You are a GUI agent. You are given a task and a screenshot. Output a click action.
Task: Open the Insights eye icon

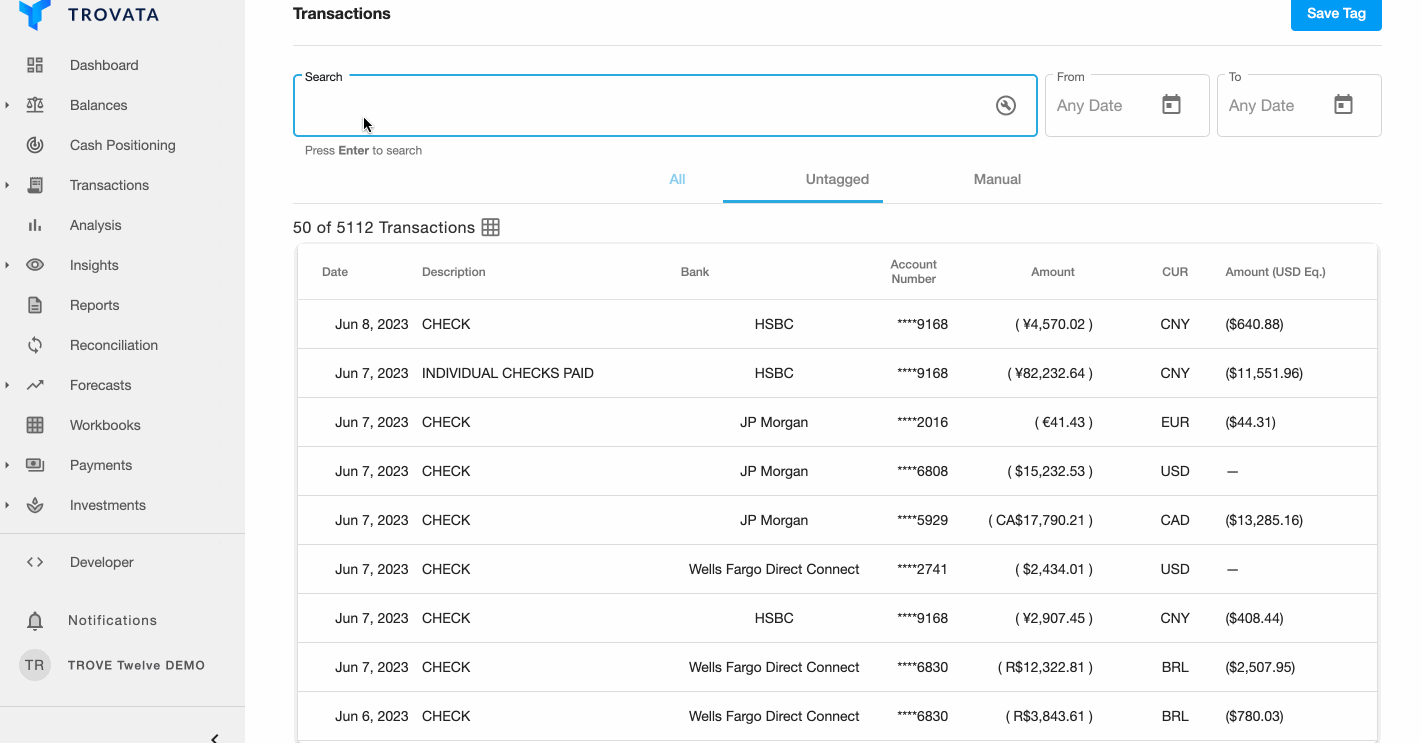35,264
